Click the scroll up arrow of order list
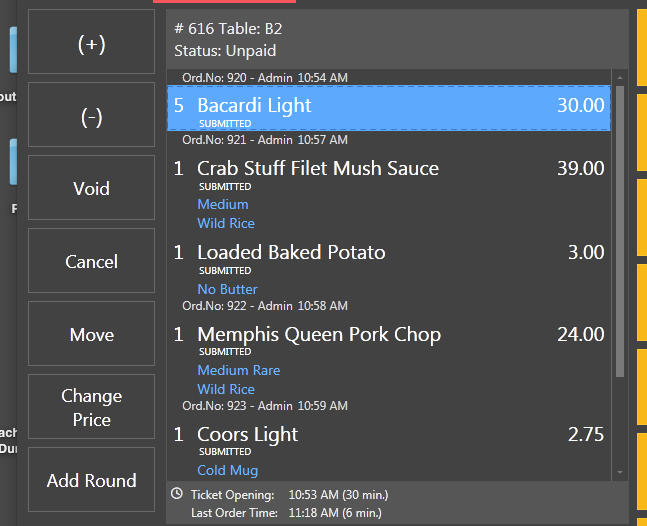Screen dimensions: 647x526 click(x=620, y=78)
